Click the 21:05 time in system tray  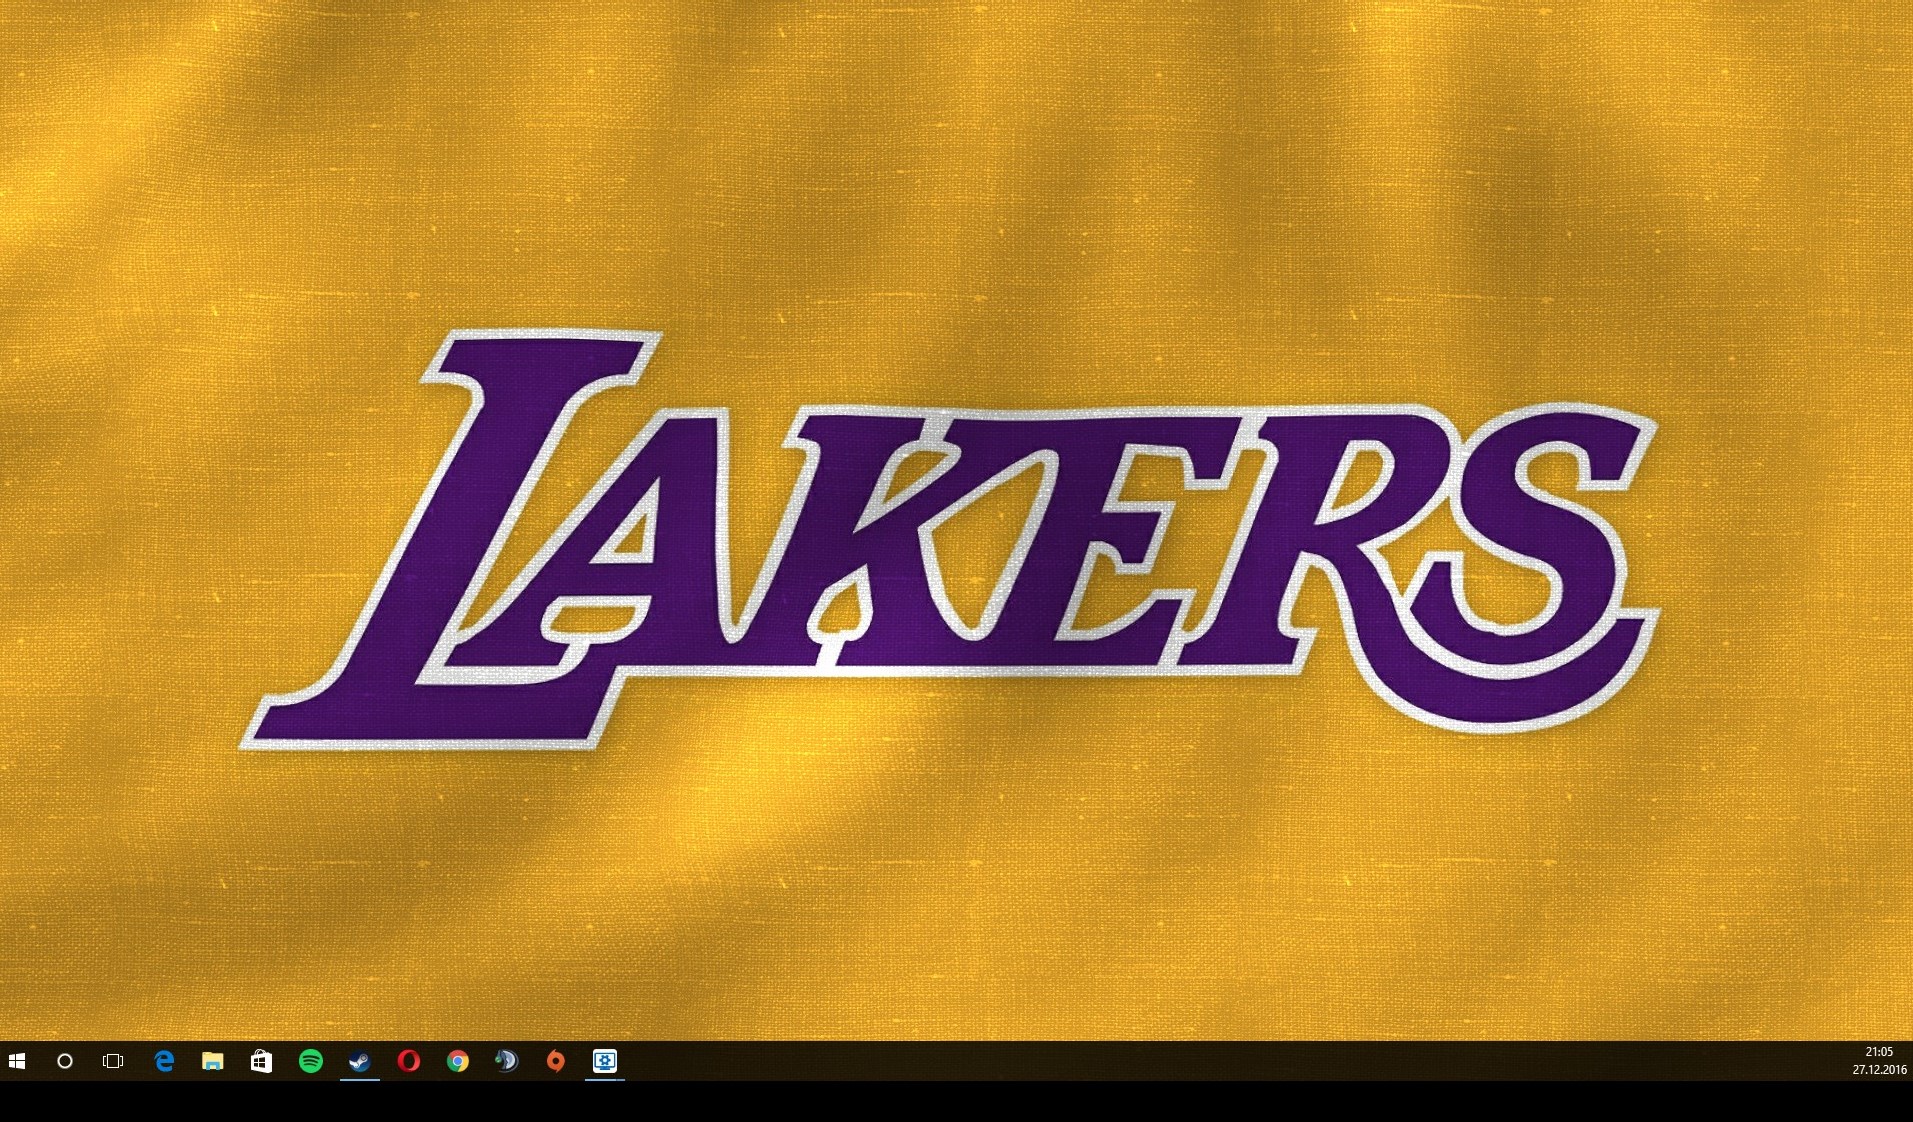click(x=1878, y=1052)
